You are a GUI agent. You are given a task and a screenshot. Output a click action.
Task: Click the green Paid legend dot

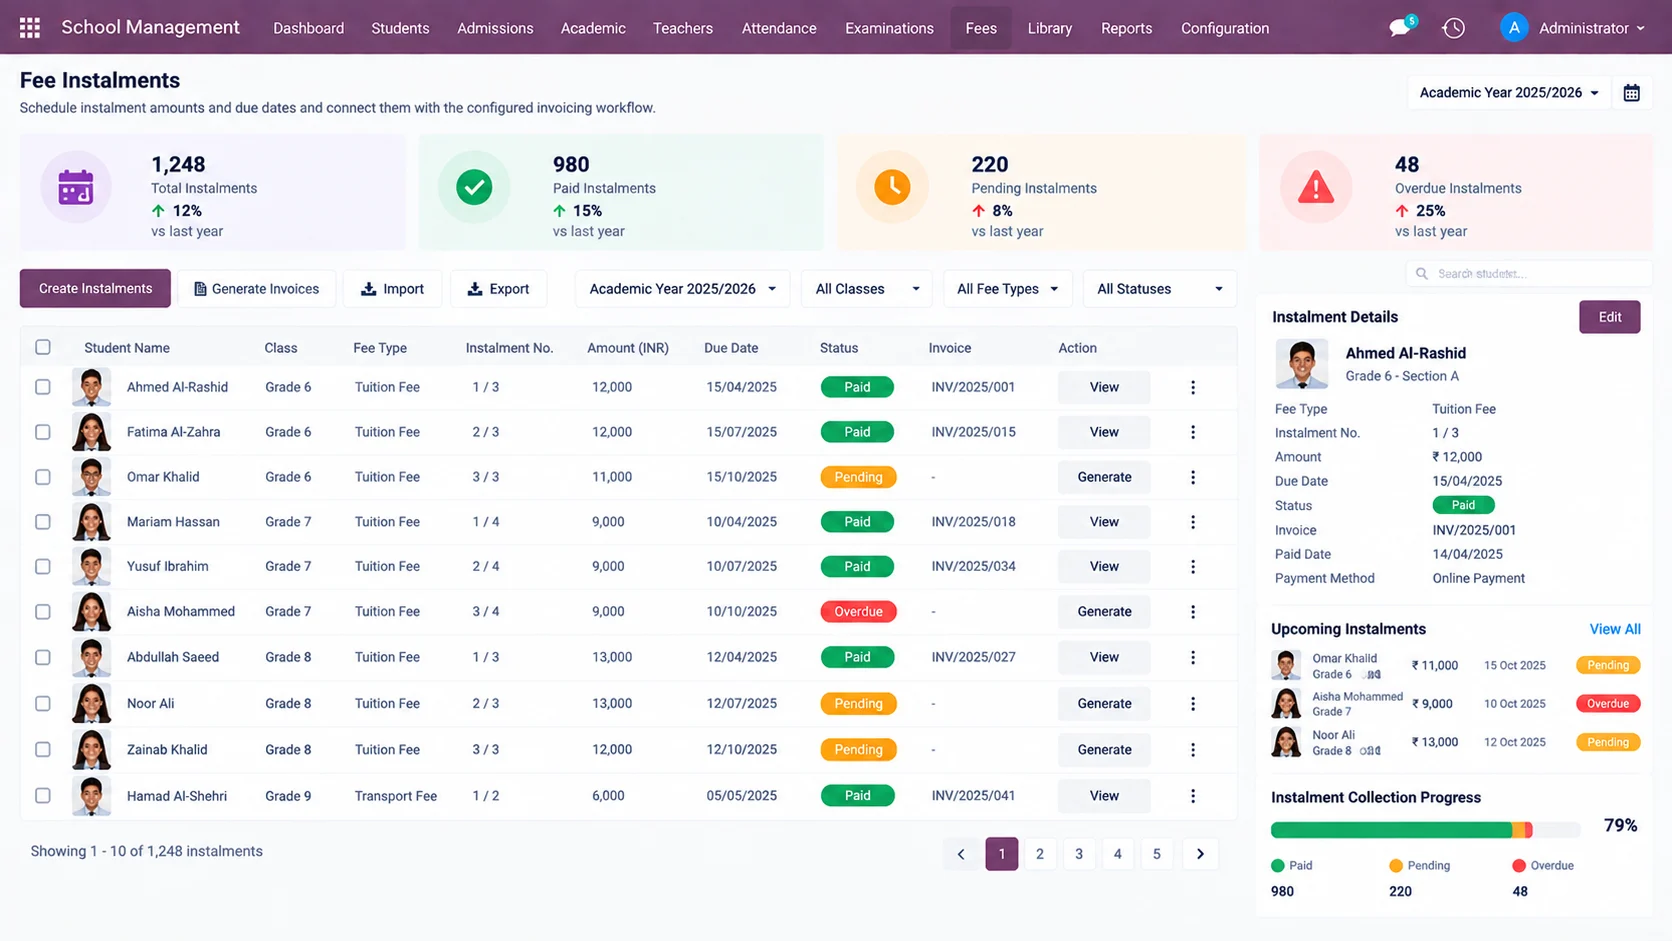[1278, 866]
